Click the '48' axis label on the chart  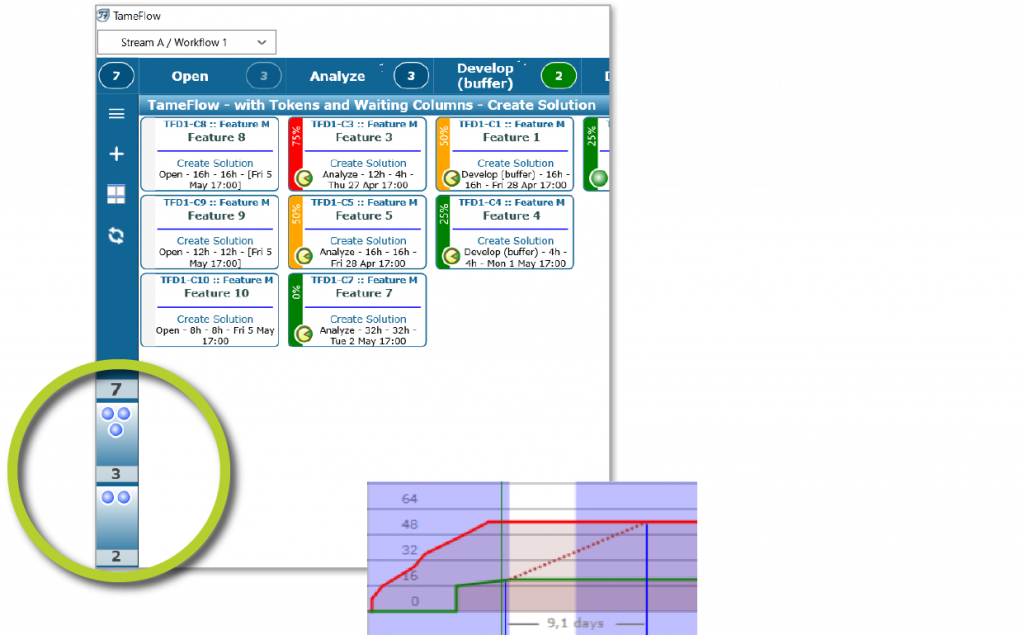click(409, 525)
